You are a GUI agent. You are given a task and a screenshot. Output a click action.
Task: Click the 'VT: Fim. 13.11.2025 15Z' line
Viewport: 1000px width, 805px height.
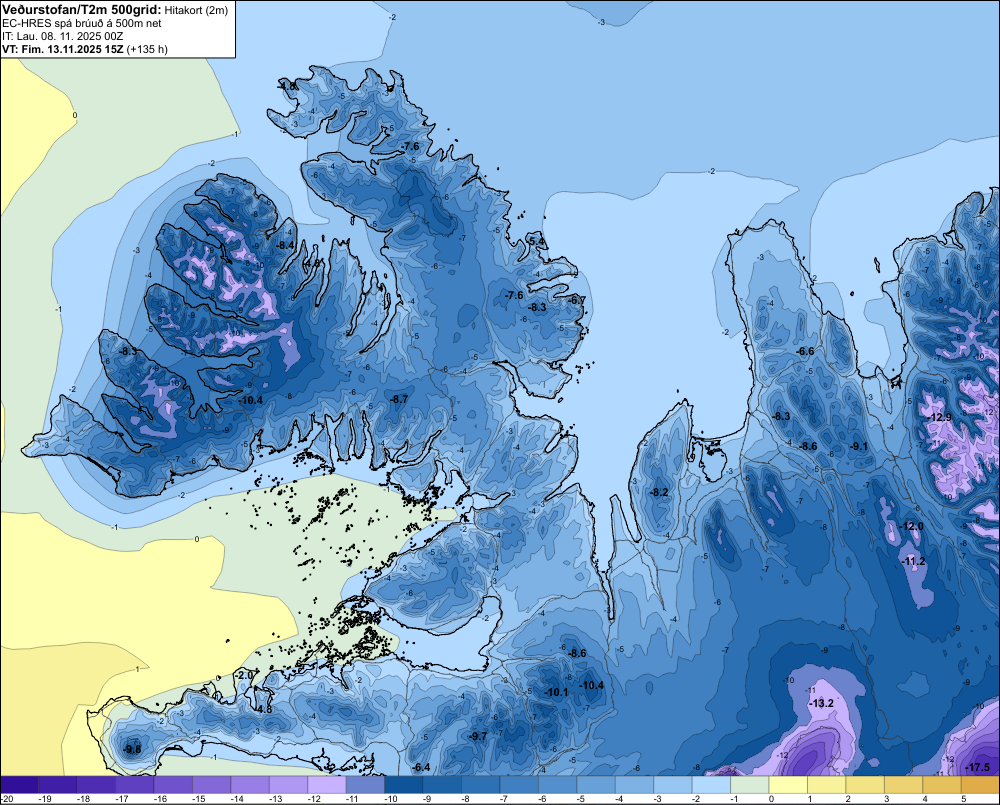(x=63, y=49)
